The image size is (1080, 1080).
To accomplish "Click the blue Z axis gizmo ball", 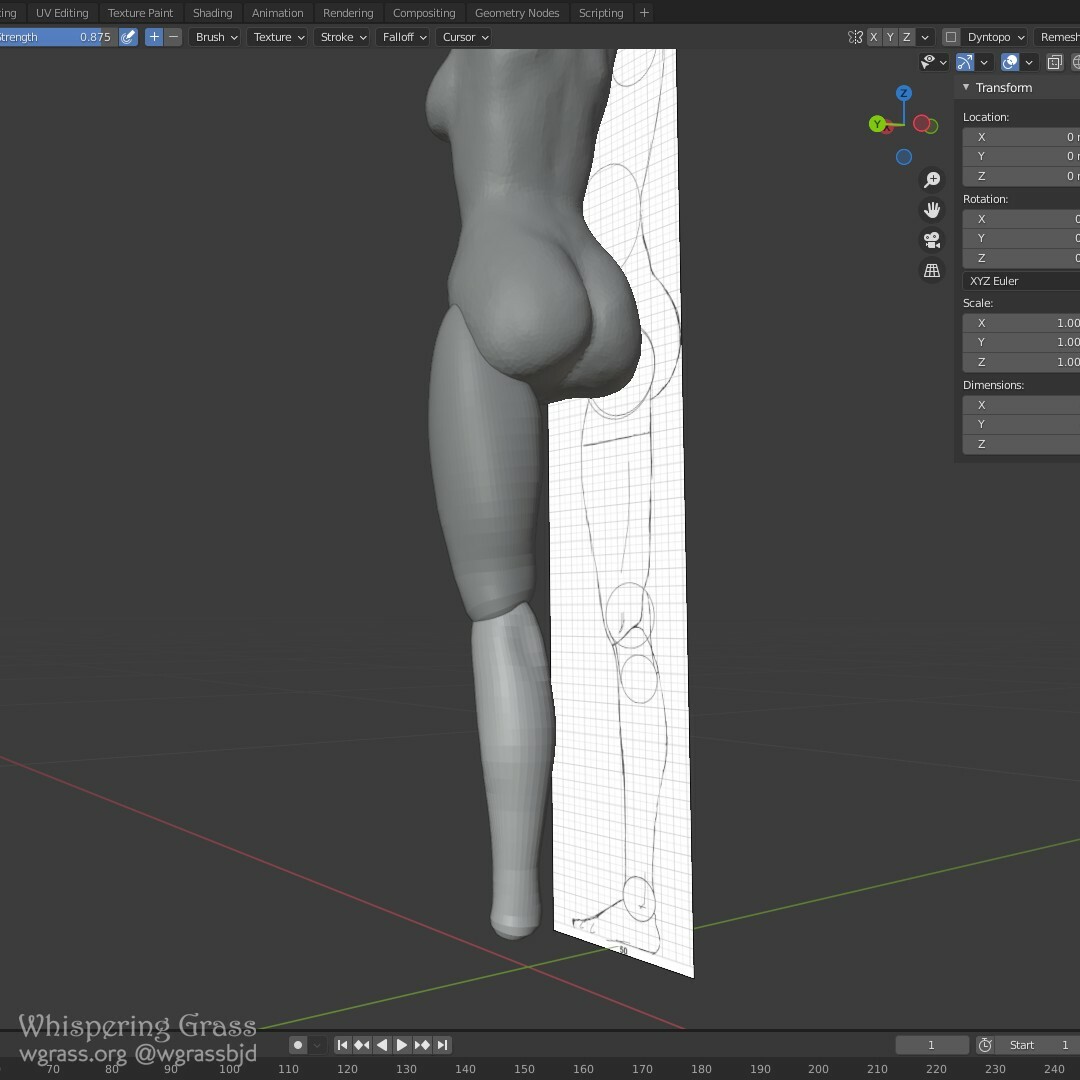I will click(x=904, y=93).
